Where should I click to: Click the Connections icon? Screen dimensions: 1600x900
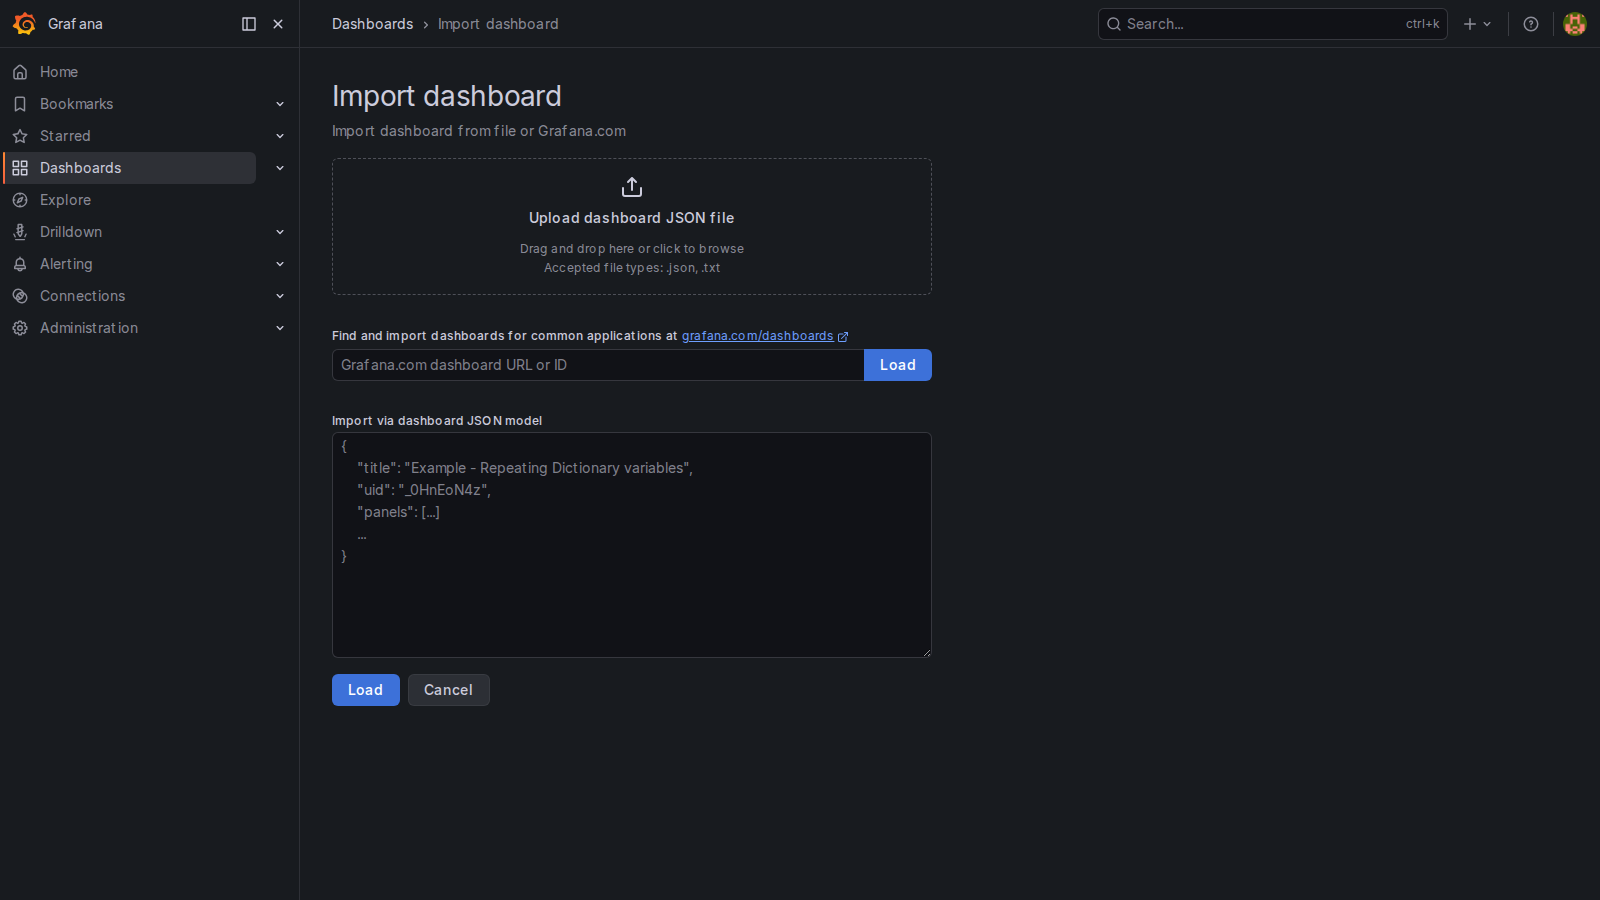(20, 296)
